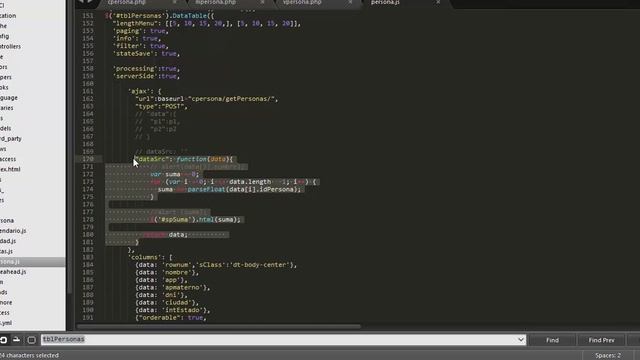Click 'rownum' column entry on line 184
This screenshot has width=640, height=360.
(176, 264)
